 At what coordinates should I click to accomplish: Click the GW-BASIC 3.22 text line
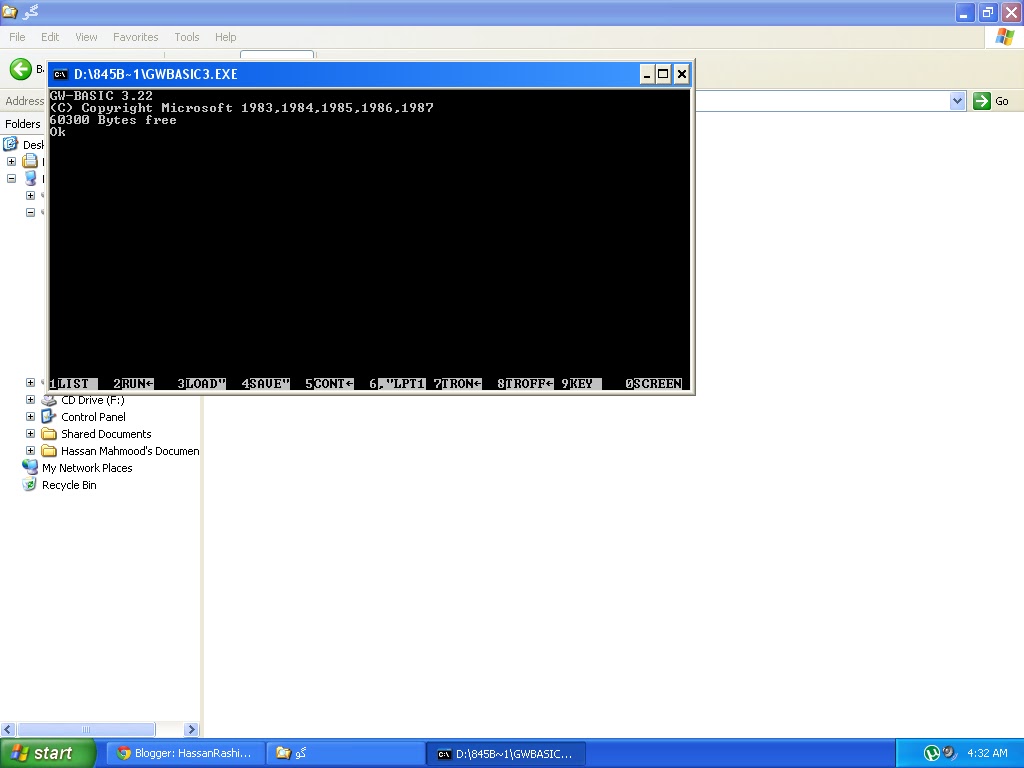(101, 96)
